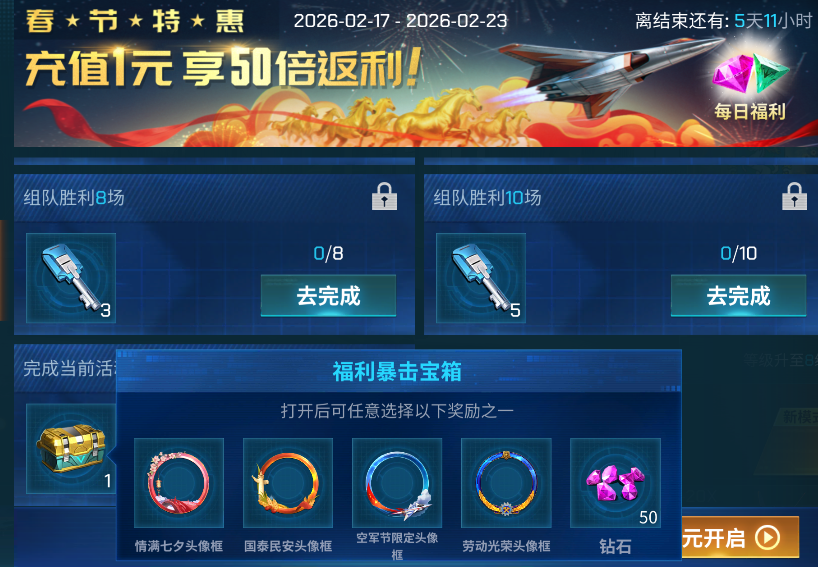
Task: Click the lock icon on 组队胜利10场
Action: (795, 197)
